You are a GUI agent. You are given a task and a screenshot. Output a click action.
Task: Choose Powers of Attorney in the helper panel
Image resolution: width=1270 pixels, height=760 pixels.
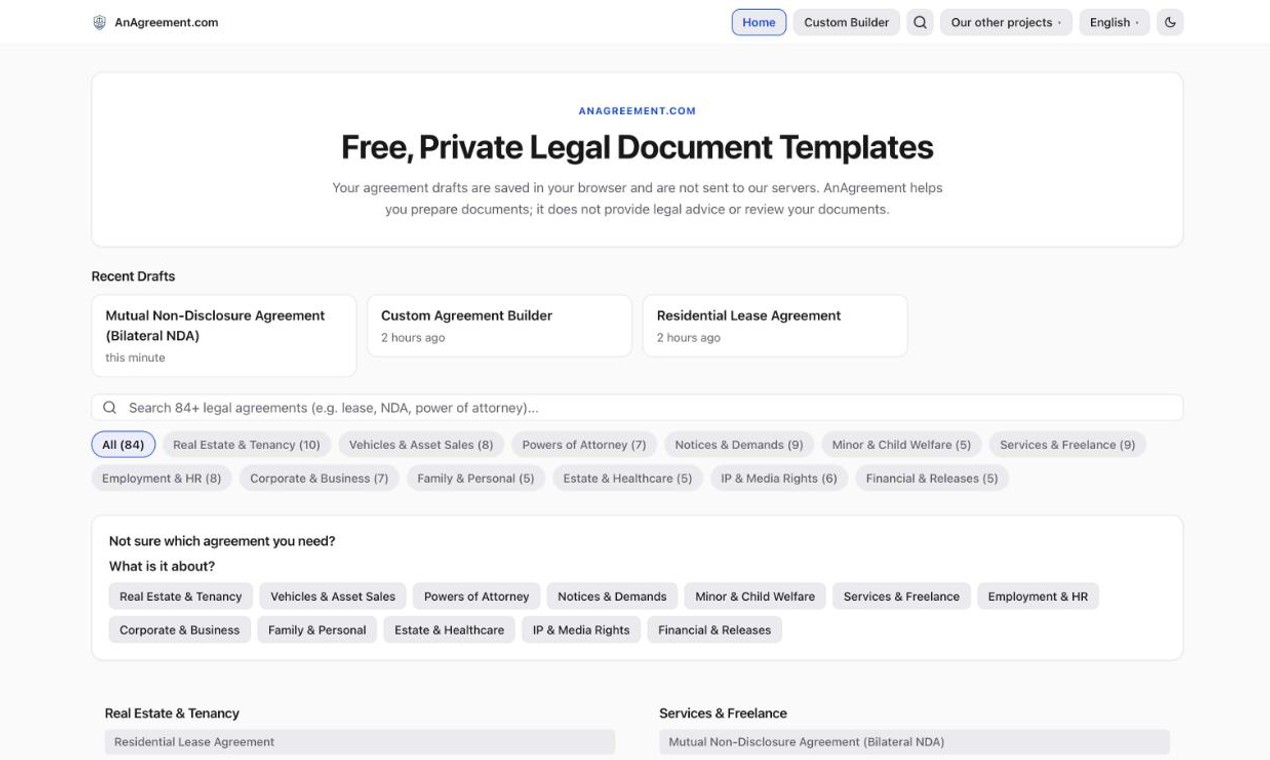(x=476, y=597)
